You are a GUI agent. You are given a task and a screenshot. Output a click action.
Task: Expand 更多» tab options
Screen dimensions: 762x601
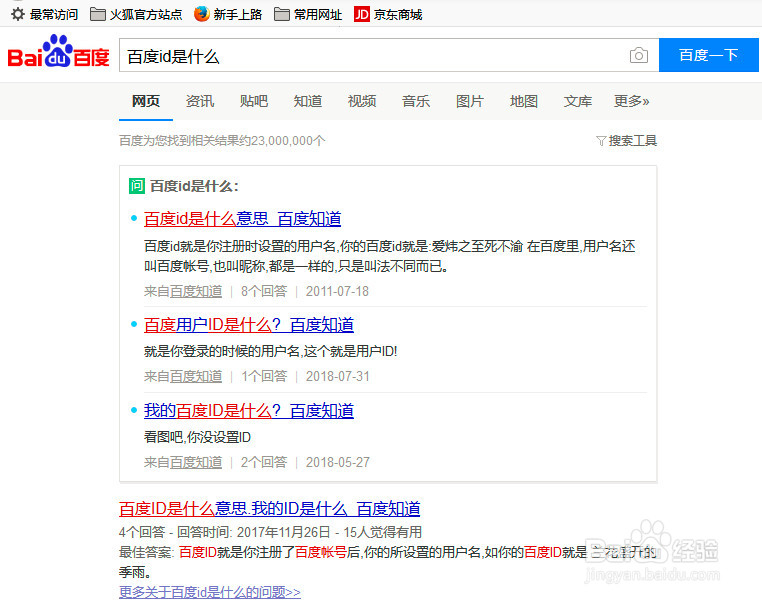pyautogui.click(x=631, y=101)
